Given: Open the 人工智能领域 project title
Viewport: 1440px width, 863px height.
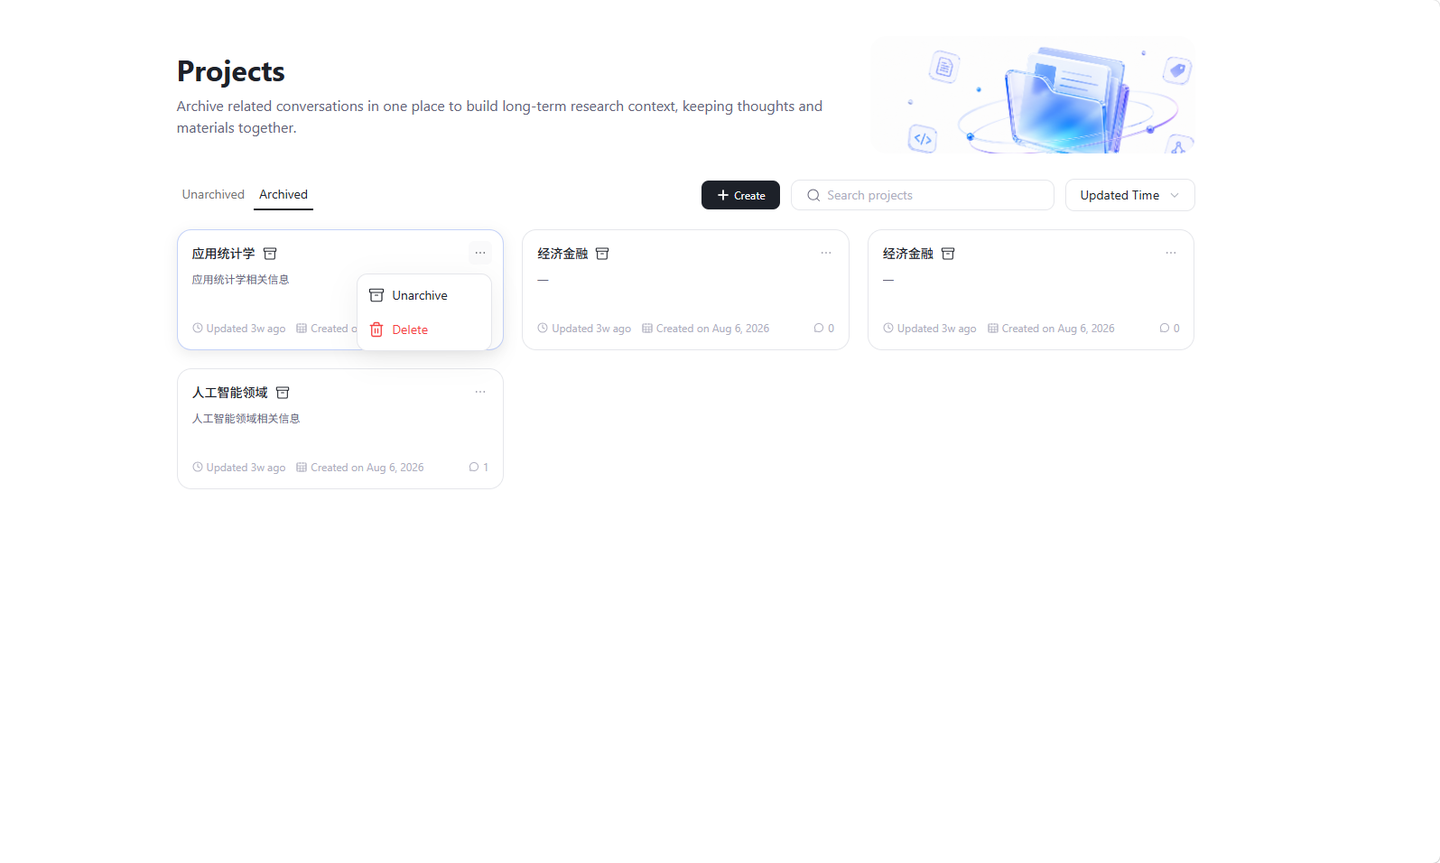Looking at the screenshot, I should pyautogui.click(x=230, y=393).
